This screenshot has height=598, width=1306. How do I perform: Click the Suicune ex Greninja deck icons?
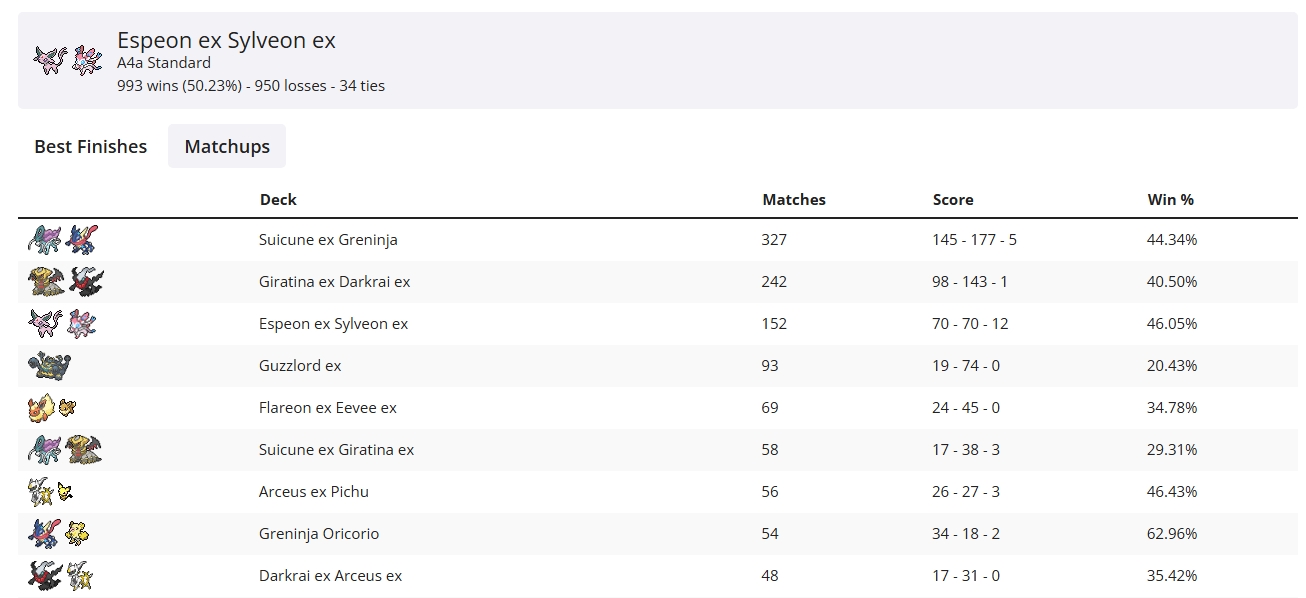click(x=64, y=240)
